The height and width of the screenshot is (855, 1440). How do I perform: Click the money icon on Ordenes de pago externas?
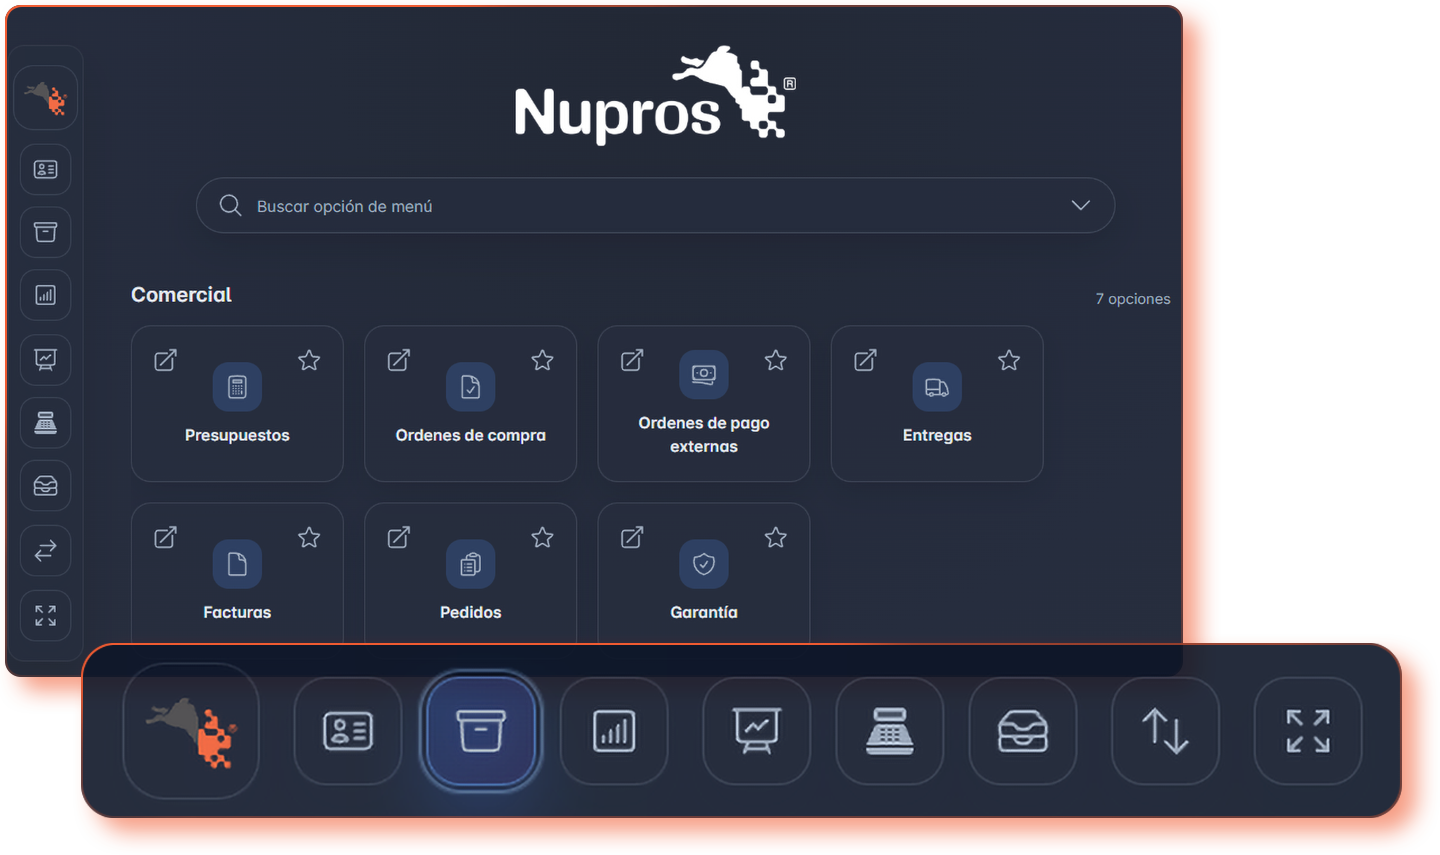(x=704, y=374)
